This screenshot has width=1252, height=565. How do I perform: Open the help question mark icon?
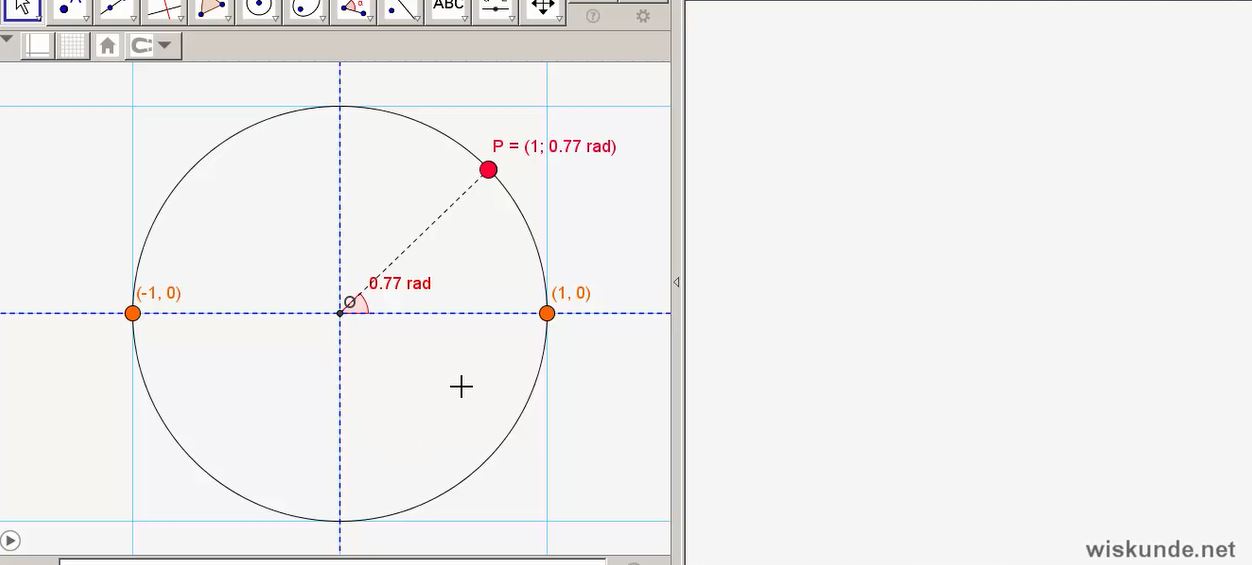point(593,16)
